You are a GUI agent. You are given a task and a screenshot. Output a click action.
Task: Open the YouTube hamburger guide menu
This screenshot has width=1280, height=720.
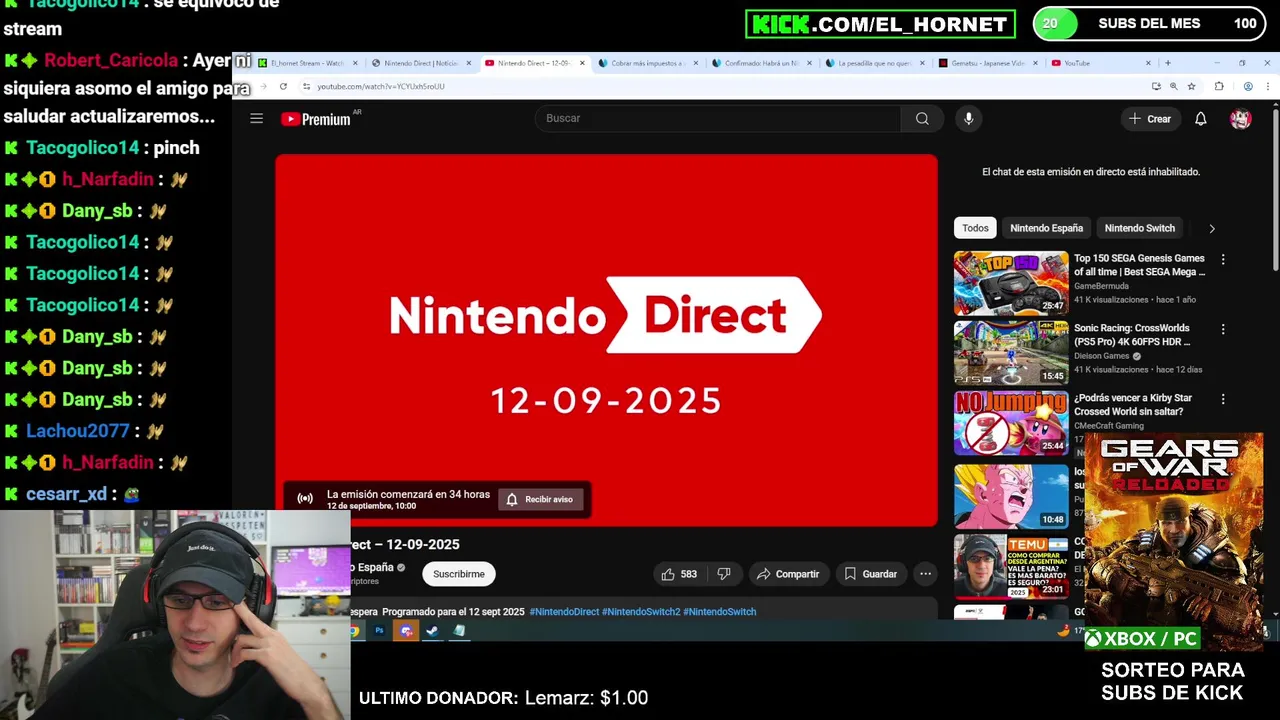coord(256,119)
